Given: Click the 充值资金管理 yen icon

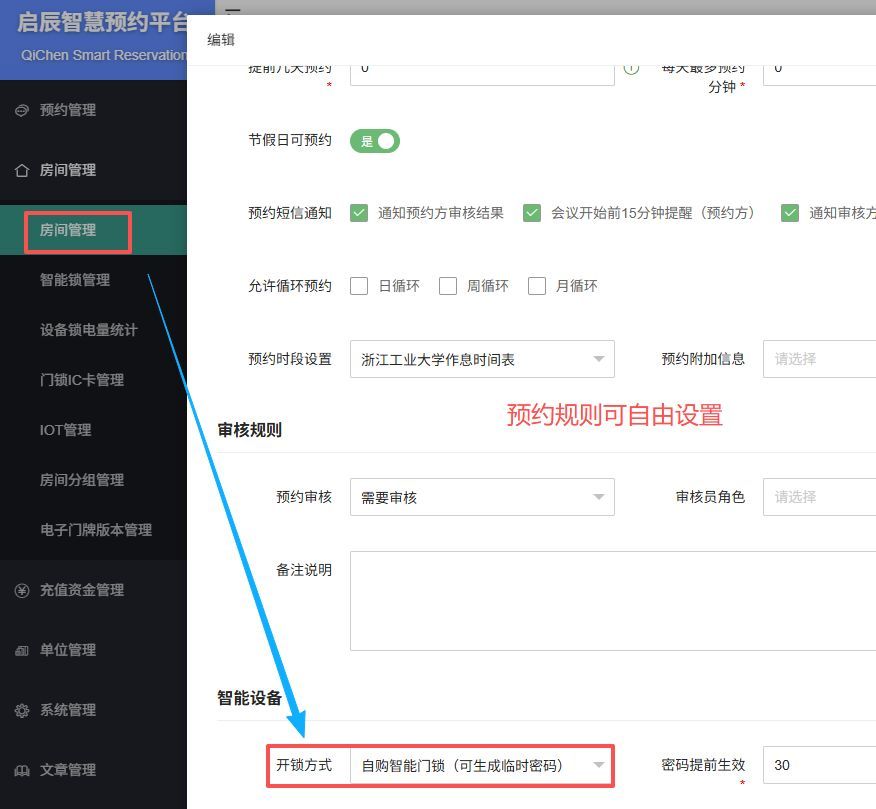Looking at the screenshot, I should click(x=22, y=590).
